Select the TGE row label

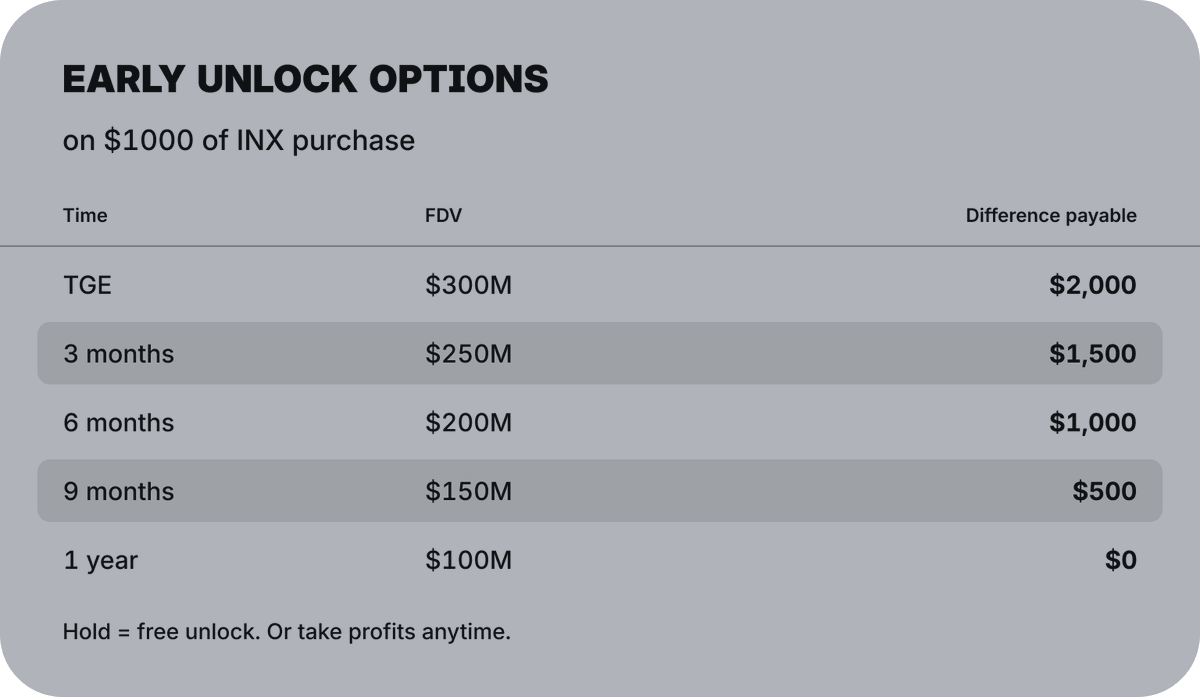[x=87, y=285]
